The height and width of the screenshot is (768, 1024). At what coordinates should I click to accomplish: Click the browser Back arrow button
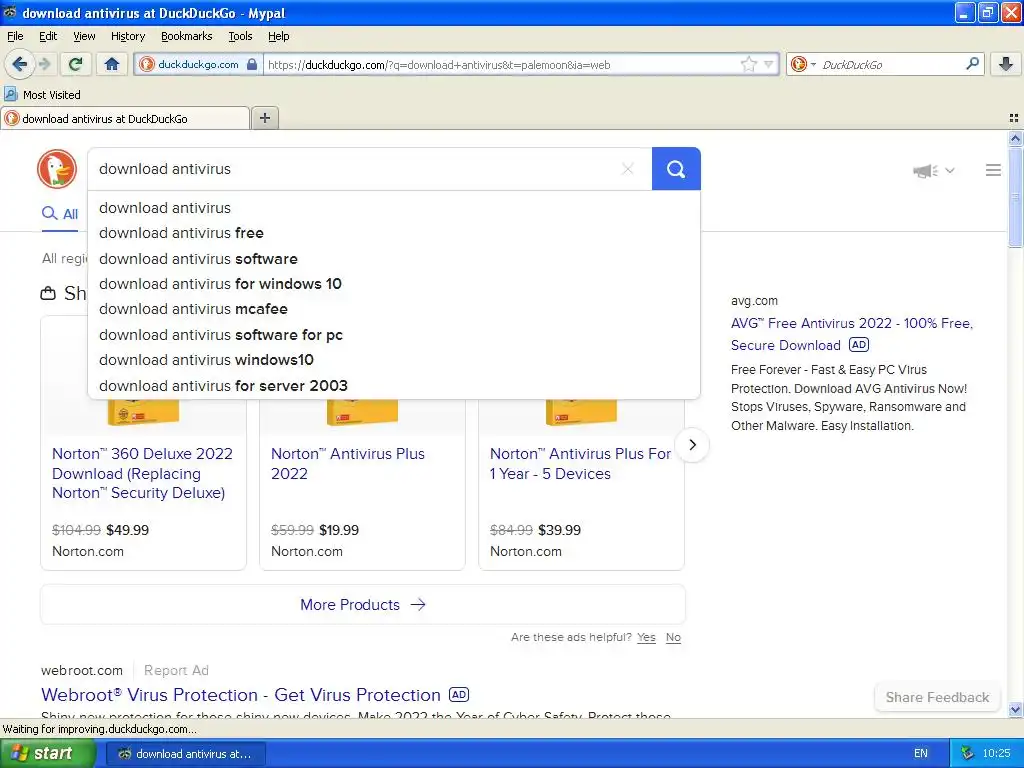click(x=20, y=64)
